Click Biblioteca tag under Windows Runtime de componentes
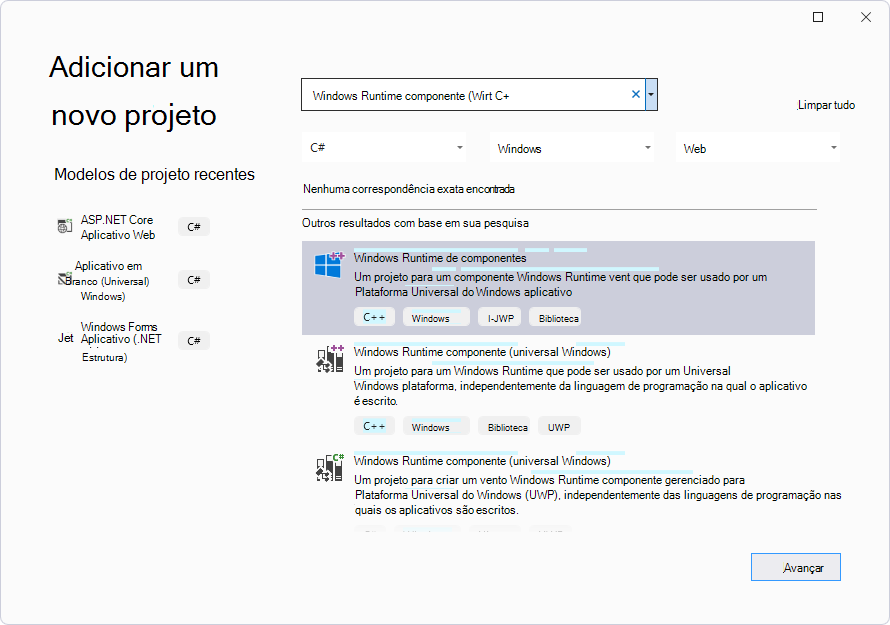890x625 pixels. coord(555,318)
